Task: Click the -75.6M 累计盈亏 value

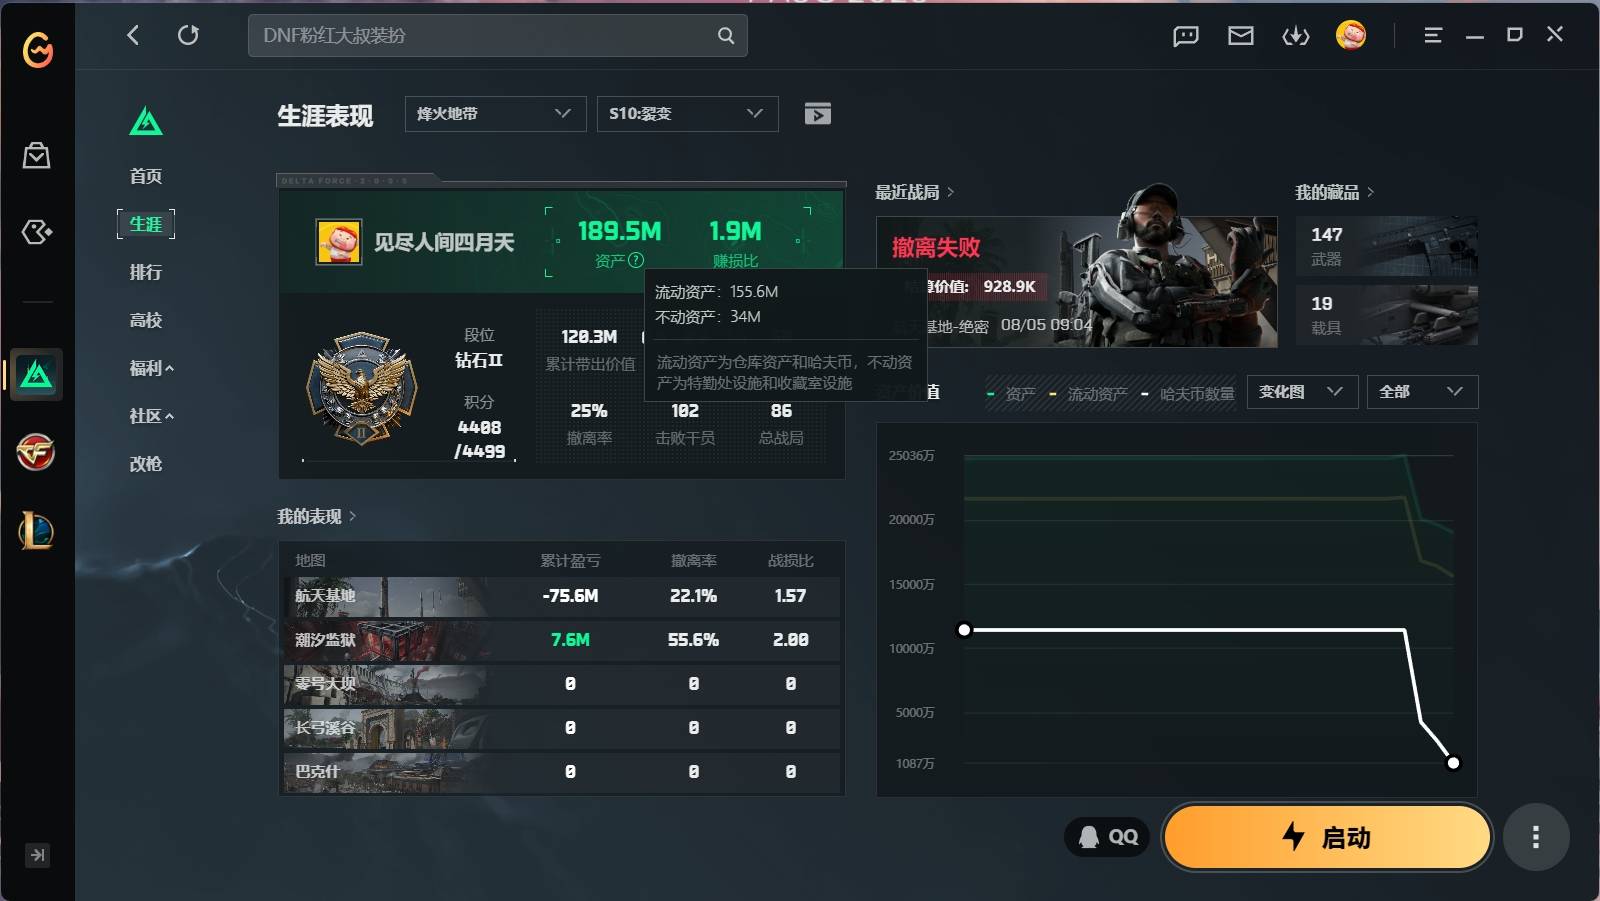Action: [x=570, y=596]
